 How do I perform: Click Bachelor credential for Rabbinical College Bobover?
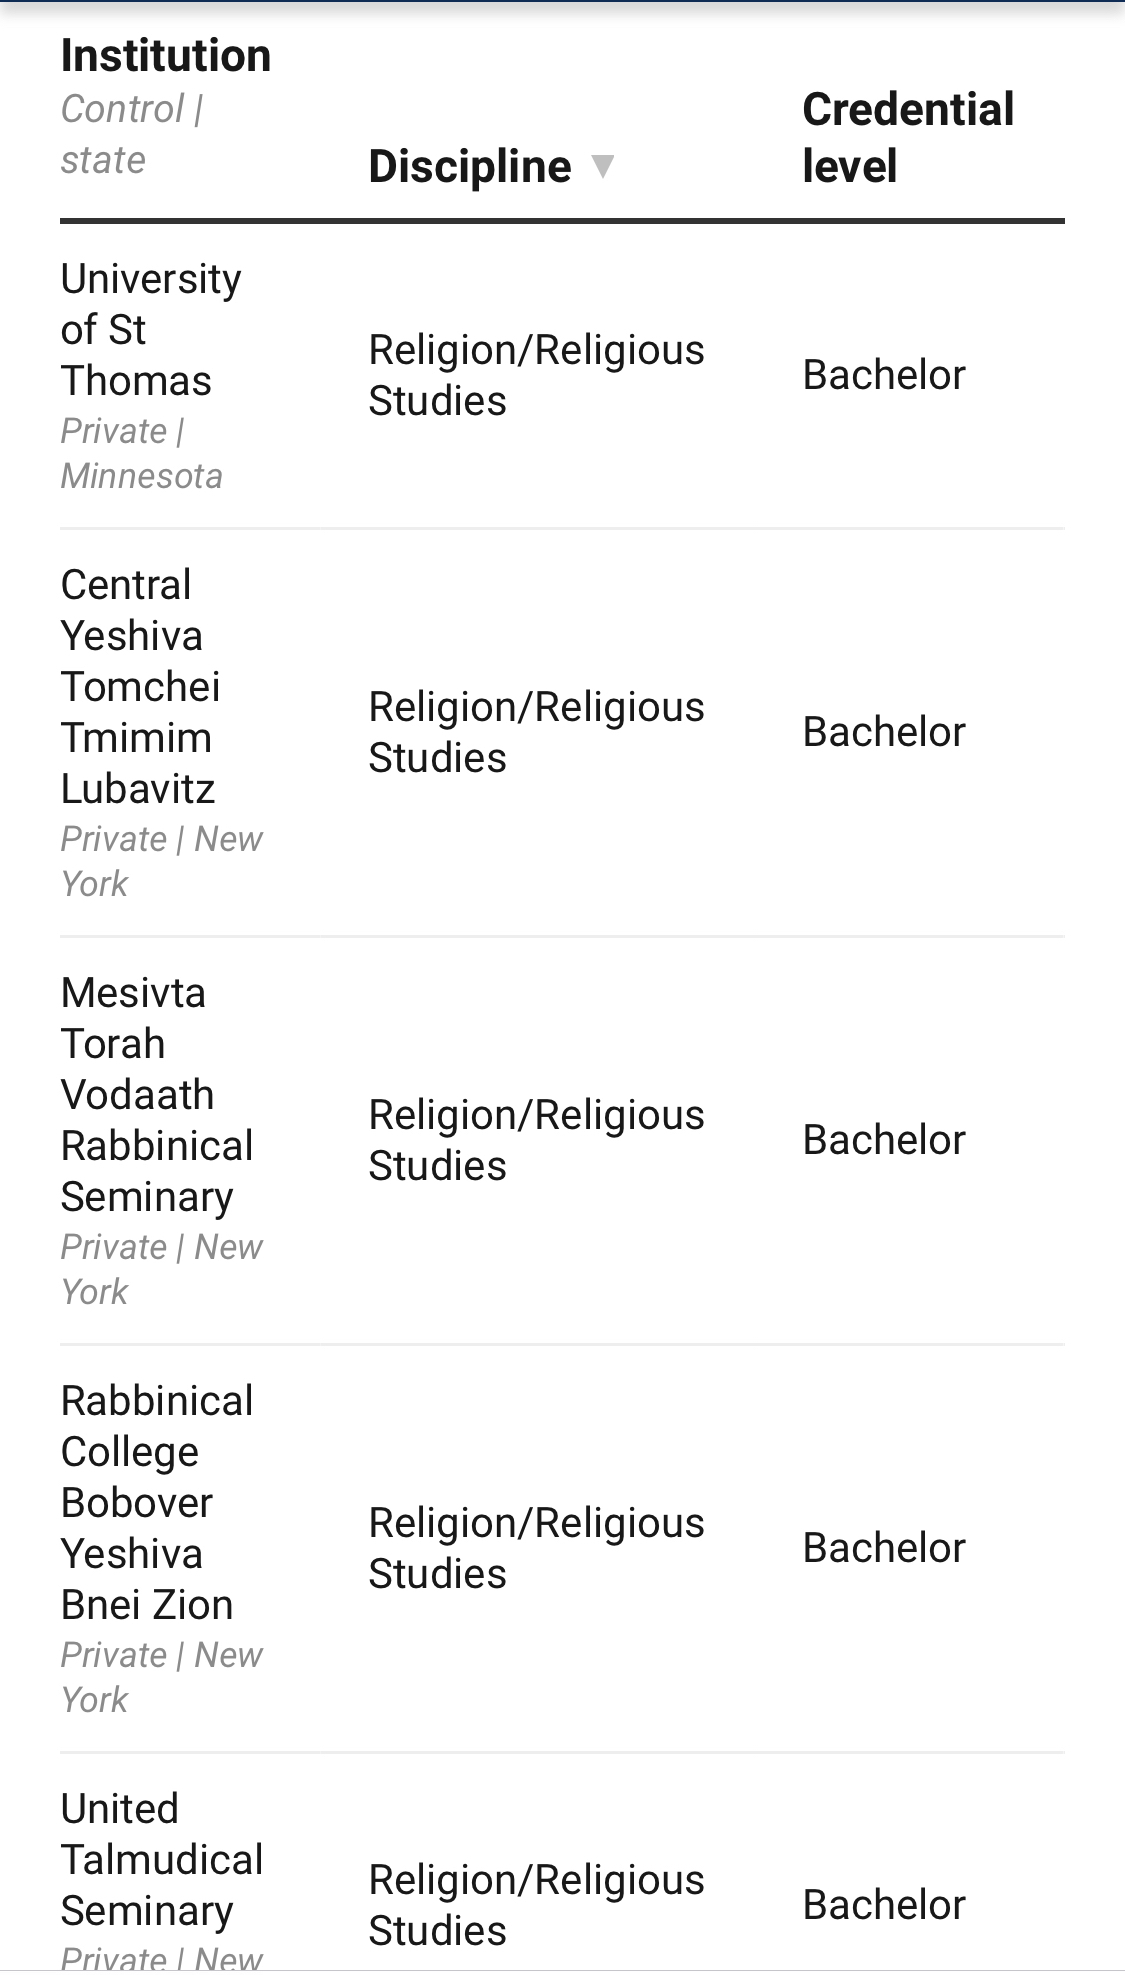884,1548
